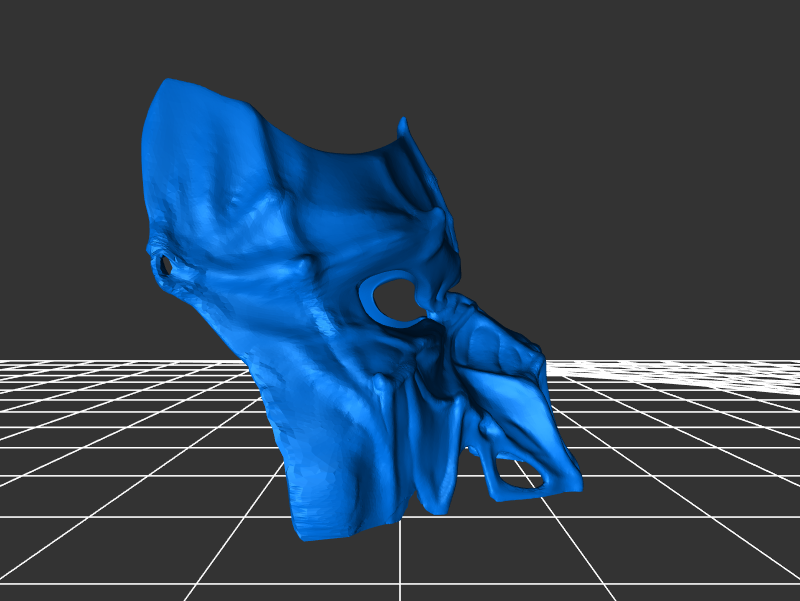This screenshot has width=800, height=601.
Task: Select the pointed tip at model's upper right
Action: point(403,123)
